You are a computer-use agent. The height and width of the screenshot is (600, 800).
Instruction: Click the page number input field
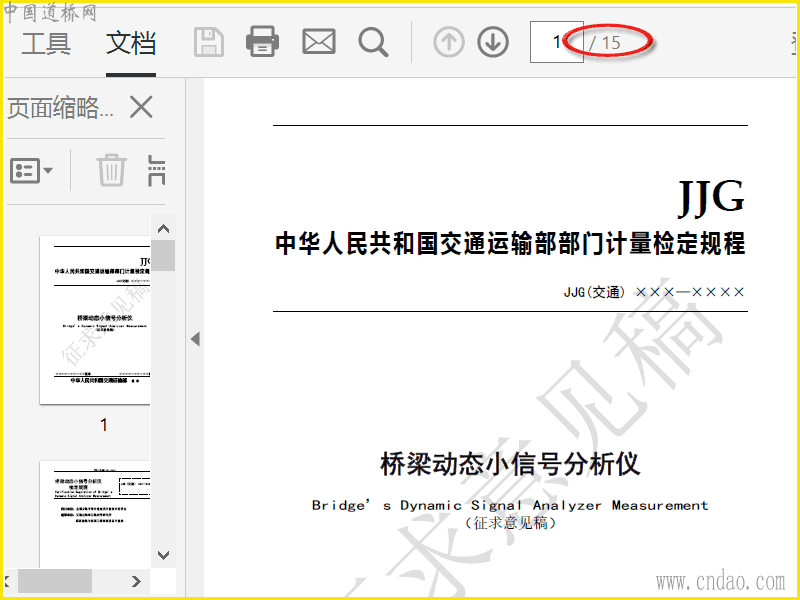point(557,42)
